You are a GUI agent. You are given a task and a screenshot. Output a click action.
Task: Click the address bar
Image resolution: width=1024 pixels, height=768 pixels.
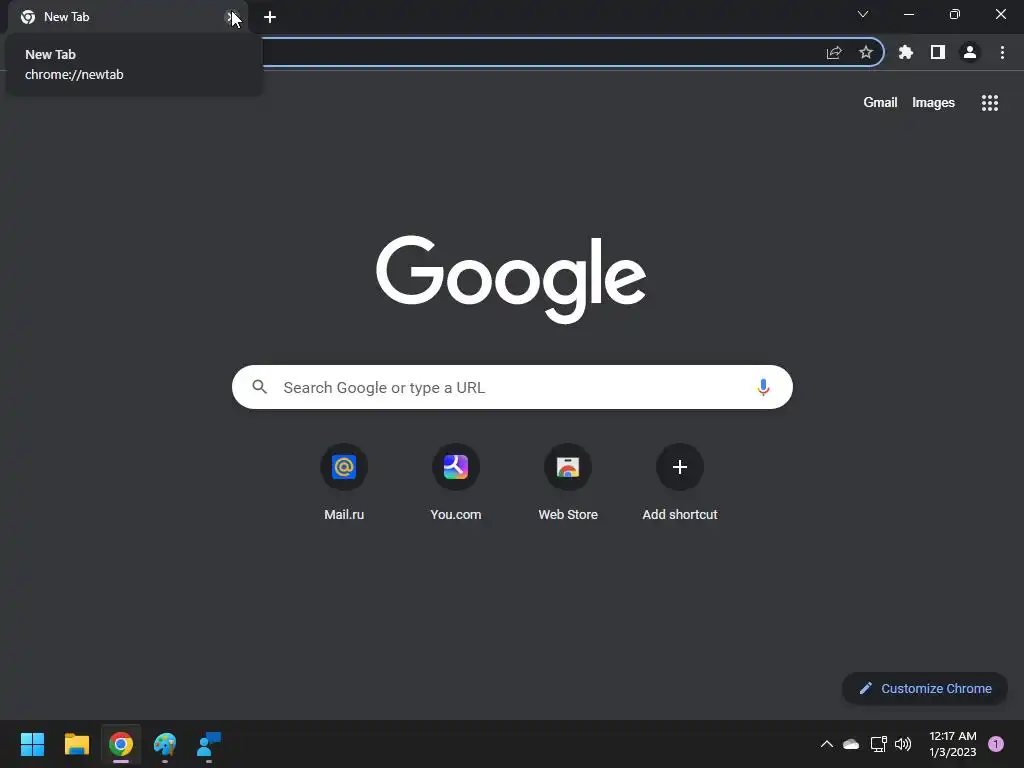536,52
